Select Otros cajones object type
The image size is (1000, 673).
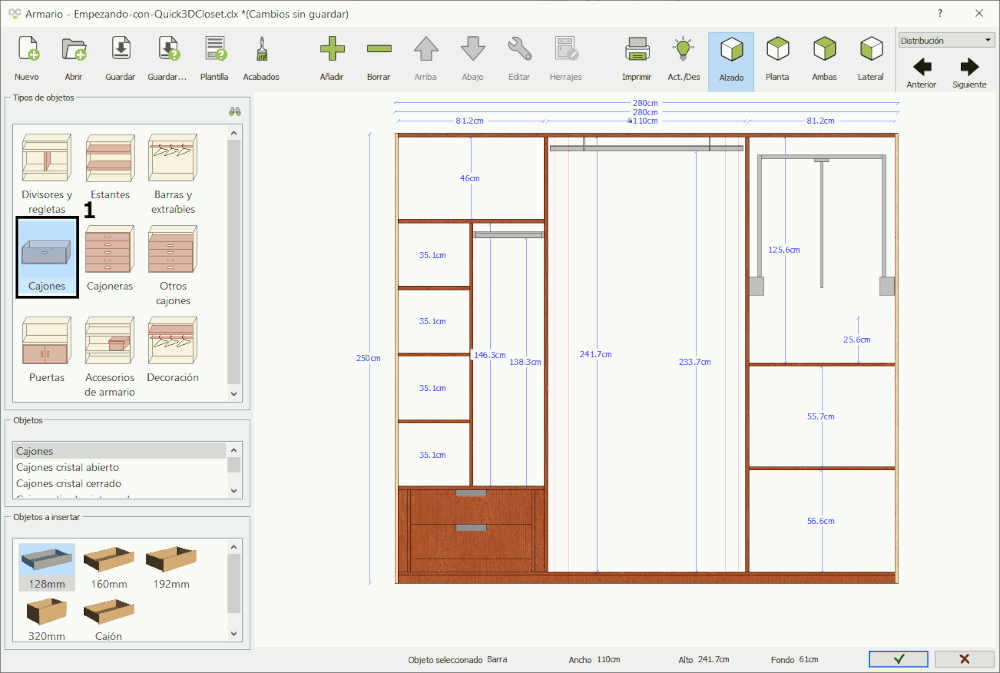[x=173, y=265]
